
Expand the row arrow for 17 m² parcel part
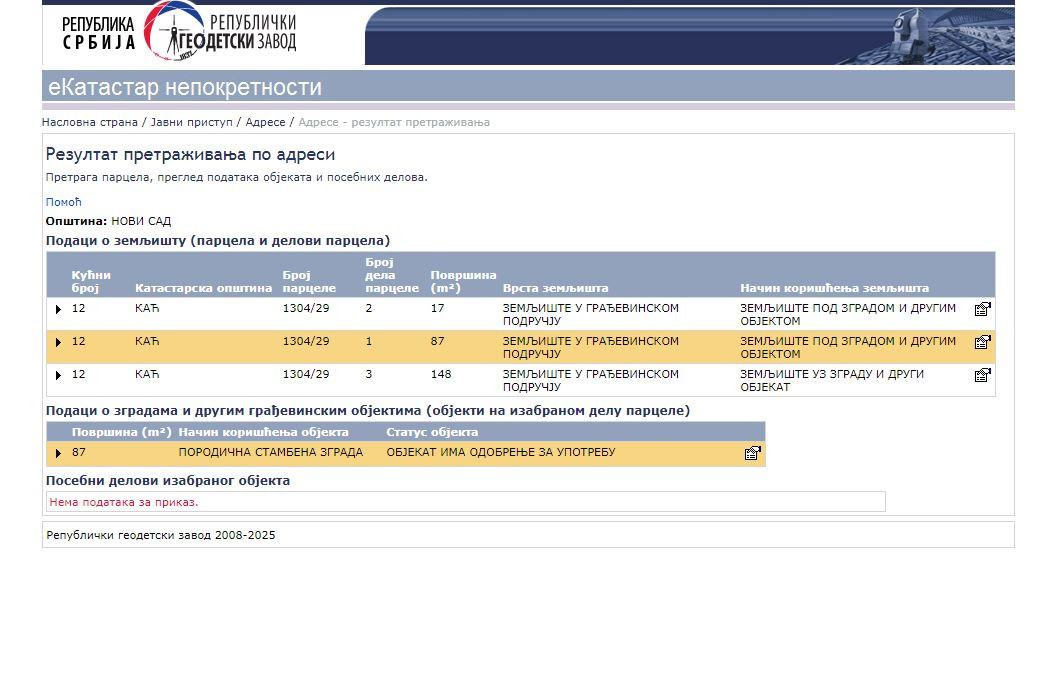click(x=58, y=309)
